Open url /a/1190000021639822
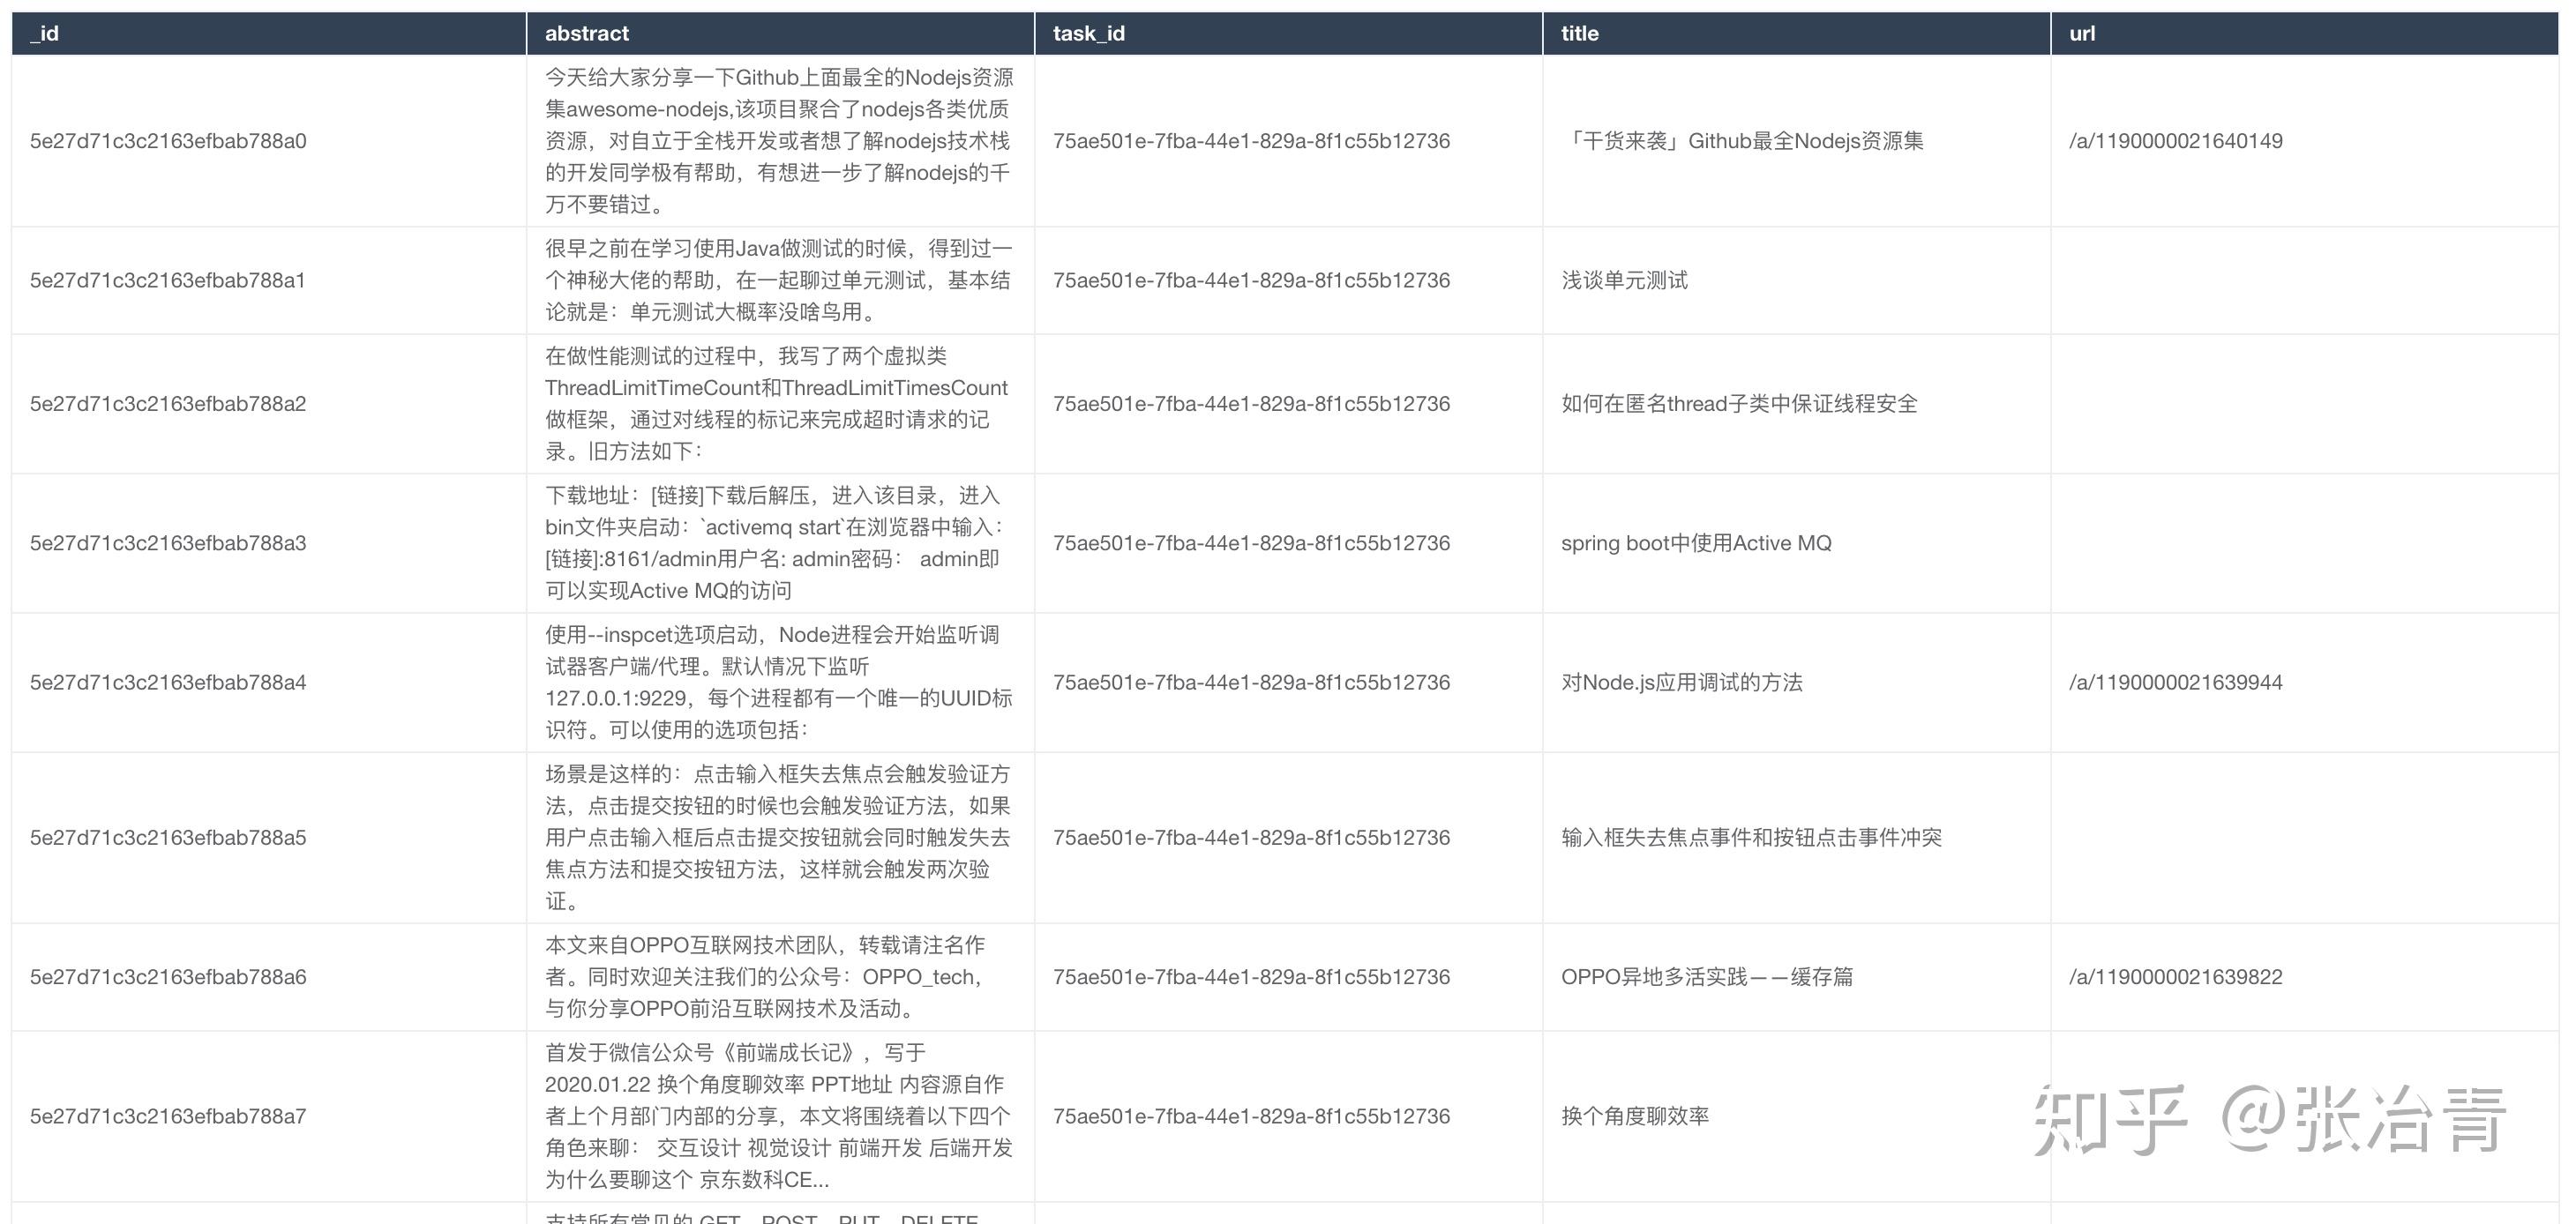 pyautogui.click(x=2176, y=977)
